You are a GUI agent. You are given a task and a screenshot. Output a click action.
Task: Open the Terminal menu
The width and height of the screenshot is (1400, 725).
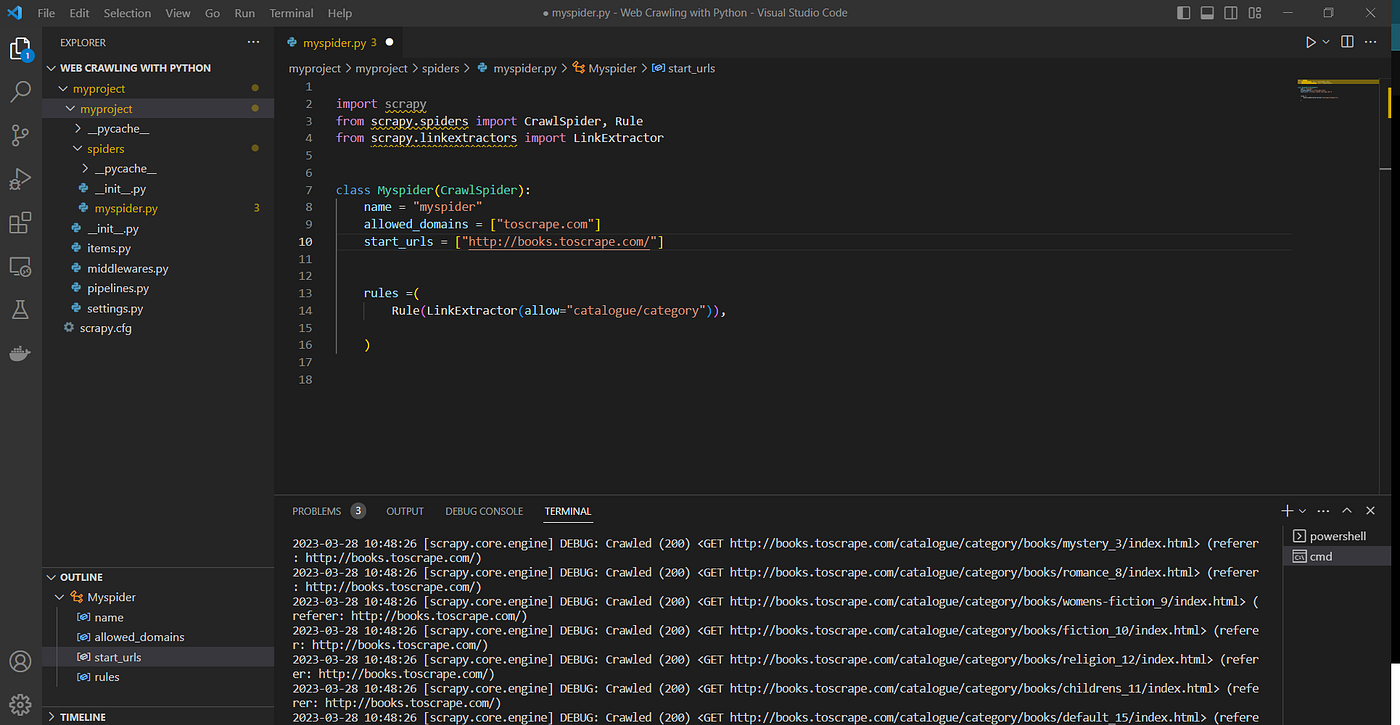(291, 13)
